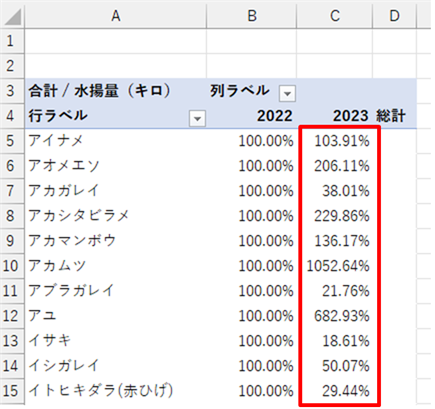The width and height of the screenshot is (435, 409).
Task: Select column A header
Action: coord(116,16)
